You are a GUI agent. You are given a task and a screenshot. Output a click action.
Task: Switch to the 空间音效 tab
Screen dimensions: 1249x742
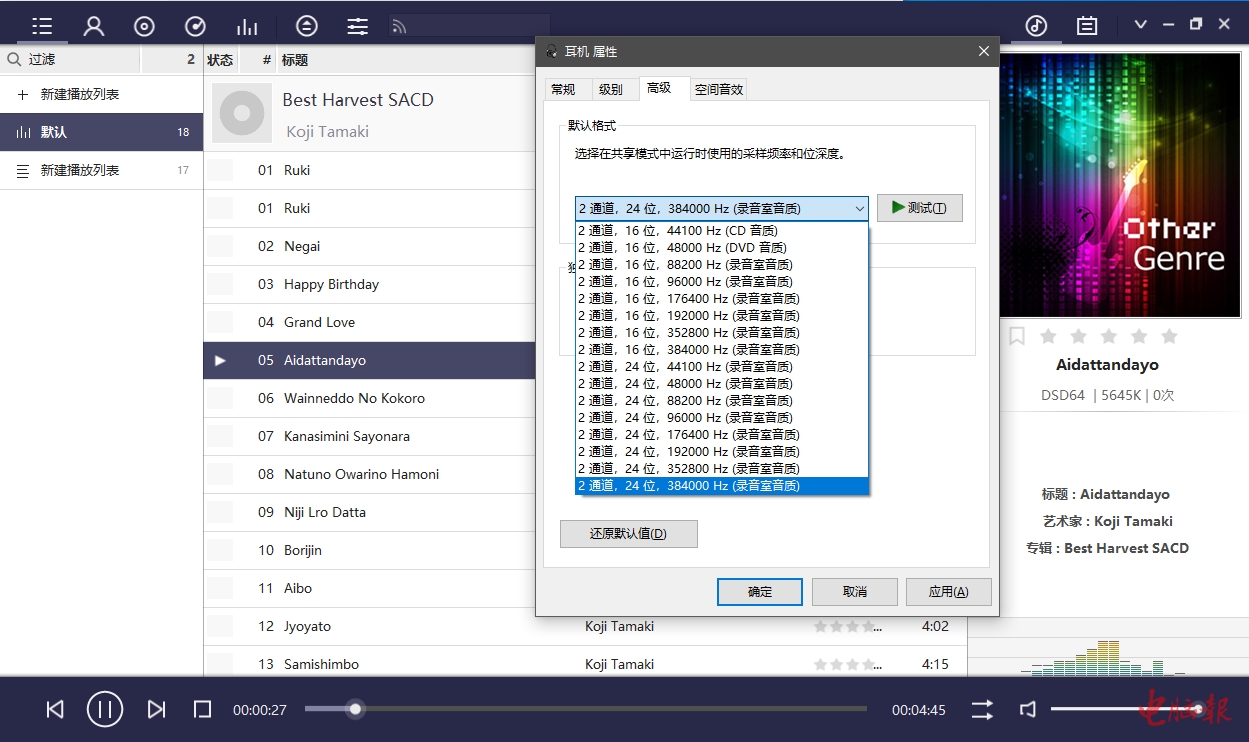[719, 89]
